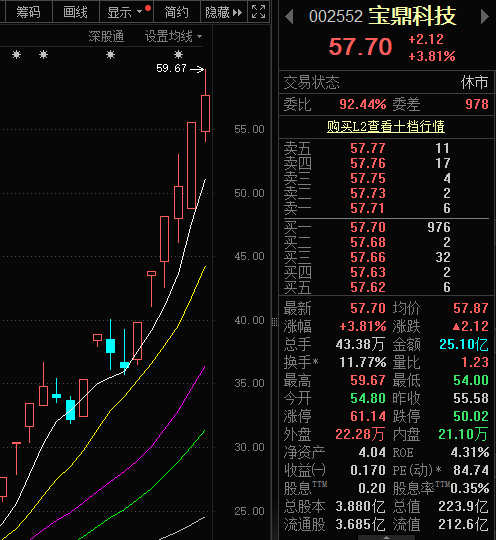Click 隐藏 to hide side panel

tap(224, 12)
